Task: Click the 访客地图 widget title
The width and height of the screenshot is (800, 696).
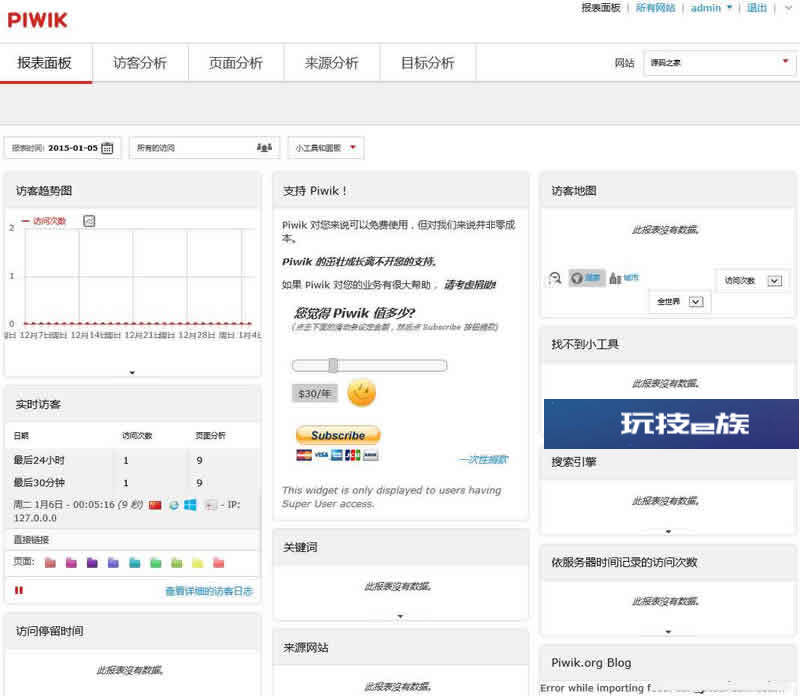Action: [x=574, y=191]
